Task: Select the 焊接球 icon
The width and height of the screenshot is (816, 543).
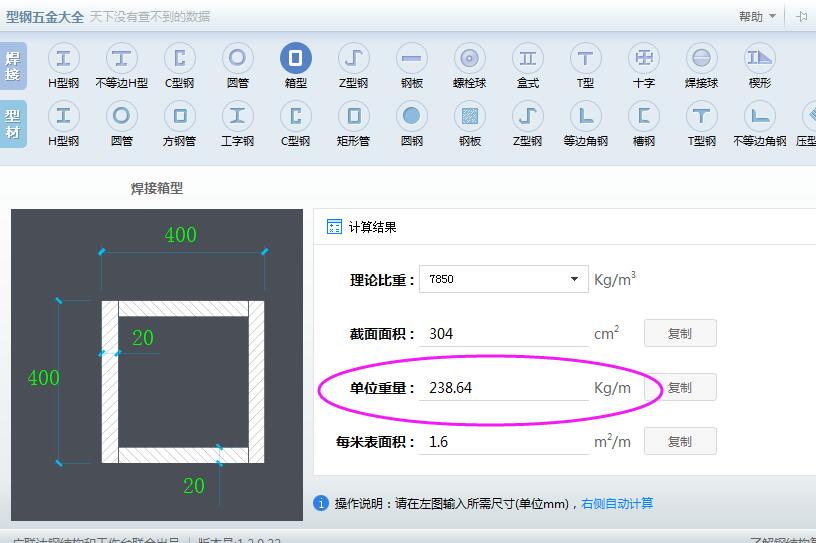Action: coord(702,58)
